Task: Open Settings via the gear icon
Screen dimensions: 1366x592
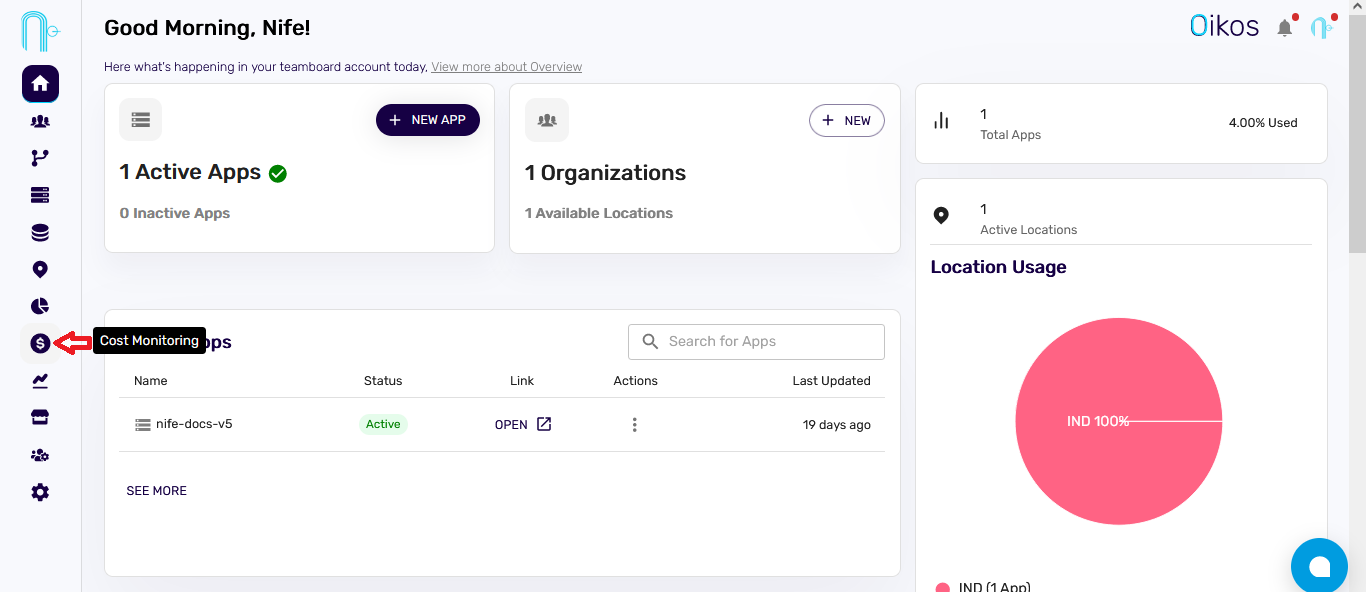Action: coord(39,491)
